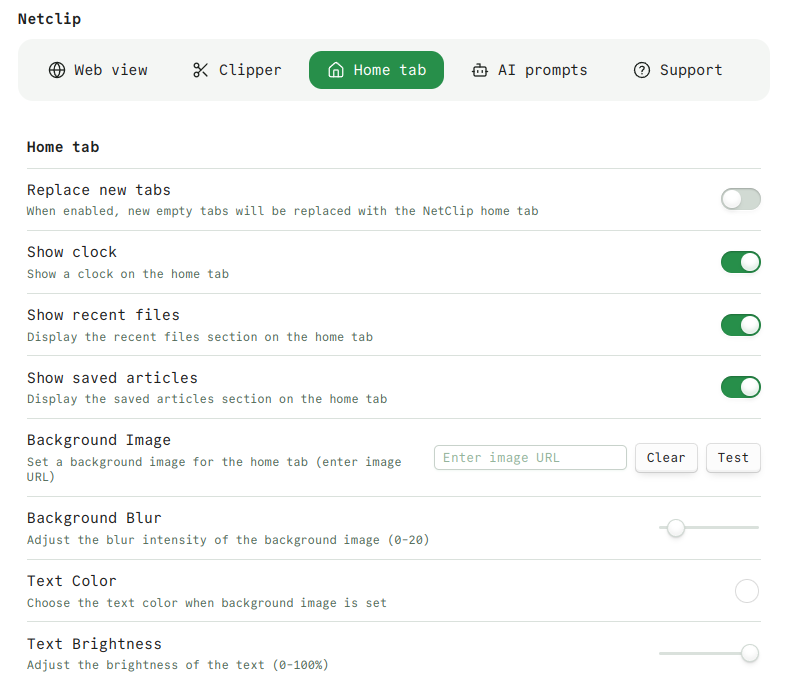The height and width of the screenshot is (695, 790).
Task: Switch to the Web view tab
Action: point(99,70)
